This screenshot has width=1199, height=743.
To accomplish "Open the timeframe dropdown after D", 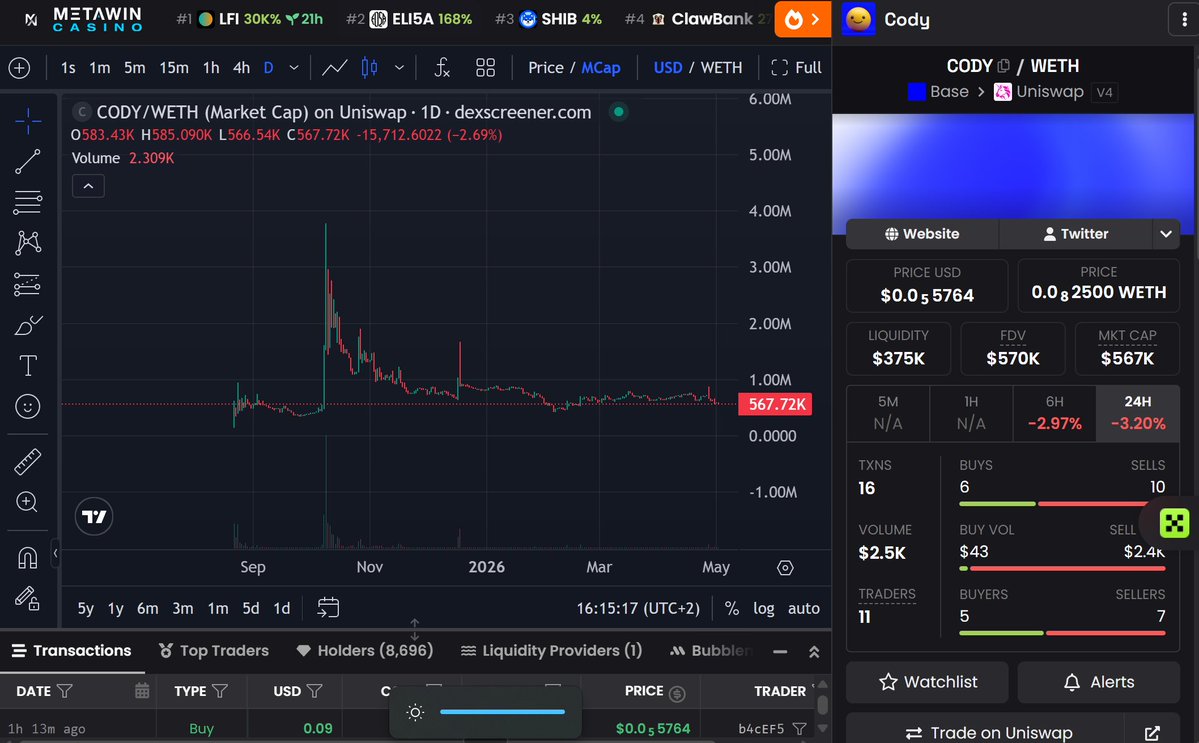I will click(294, 68).
